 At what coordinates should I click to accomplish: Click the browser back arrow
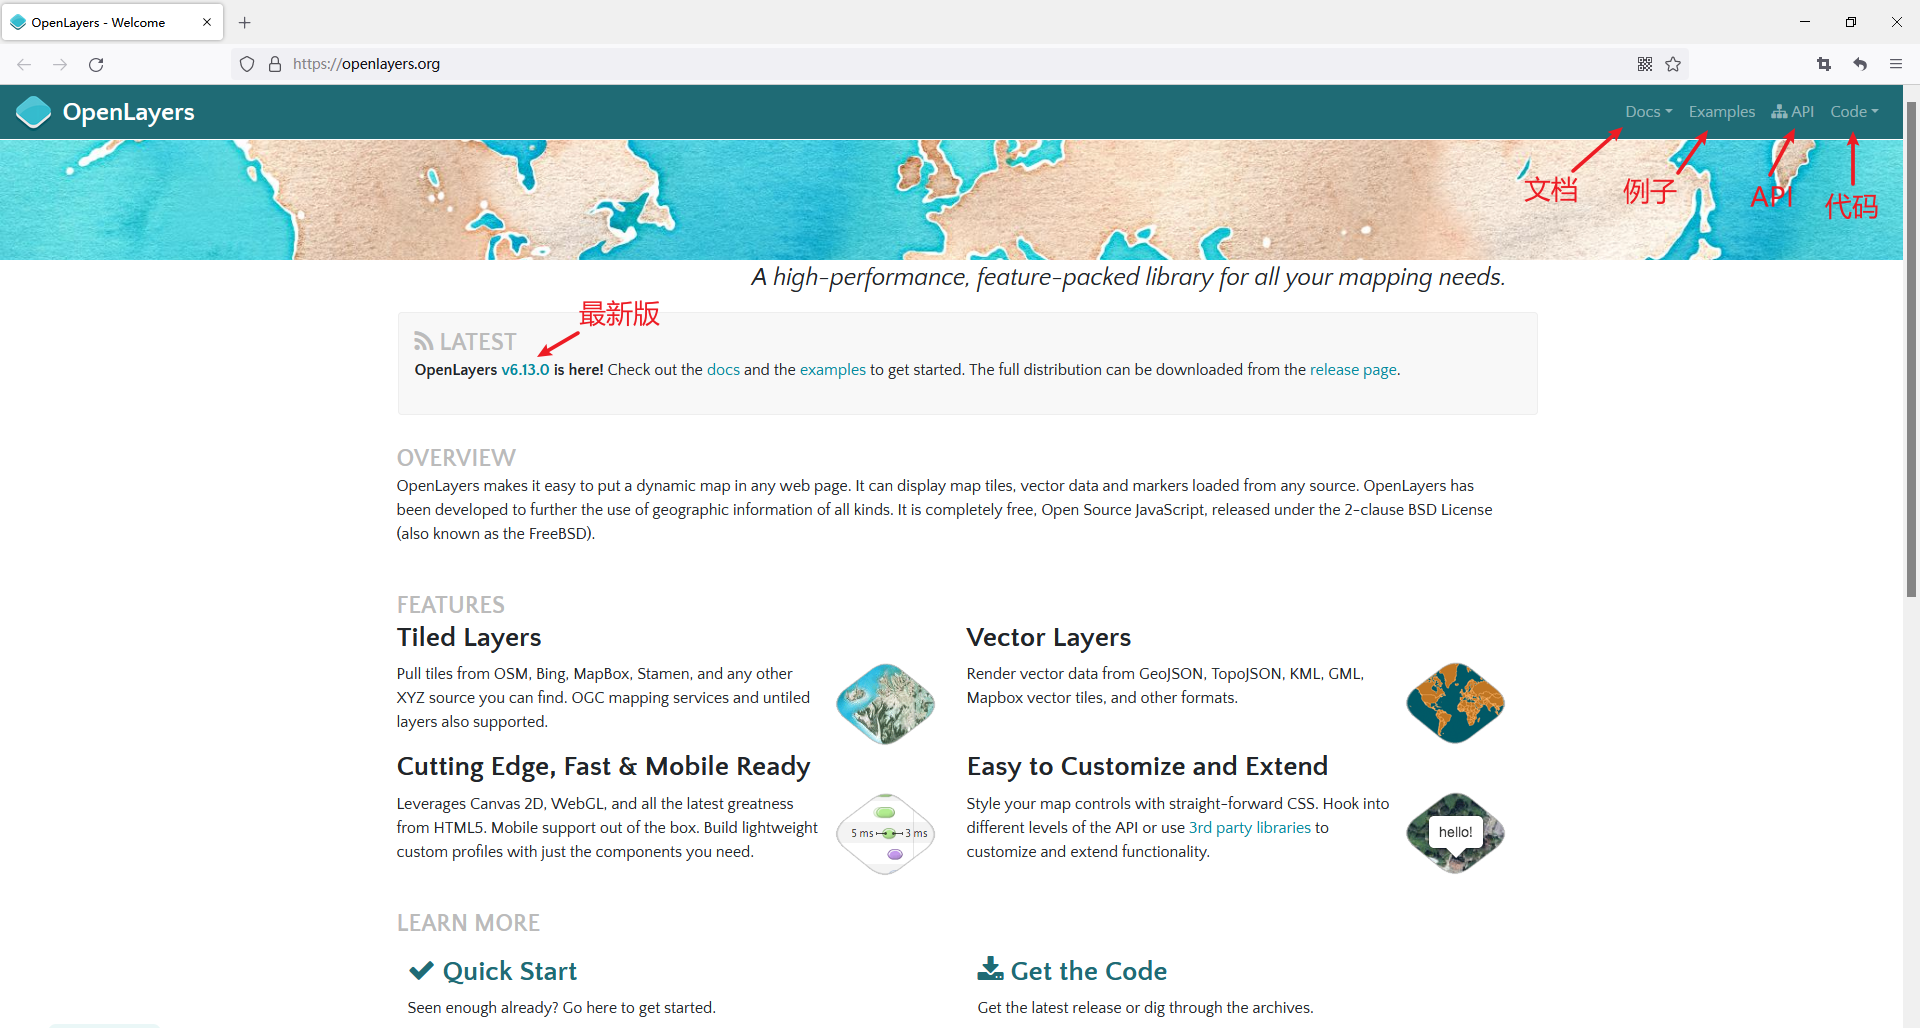(24, 64)
